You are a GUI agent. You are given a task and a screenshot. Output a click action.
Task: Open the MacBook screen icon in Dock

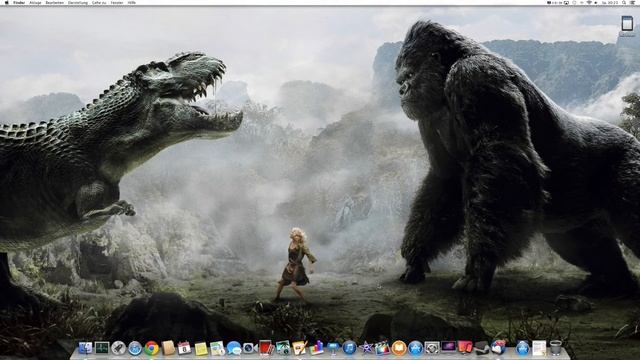click(449, 347)
